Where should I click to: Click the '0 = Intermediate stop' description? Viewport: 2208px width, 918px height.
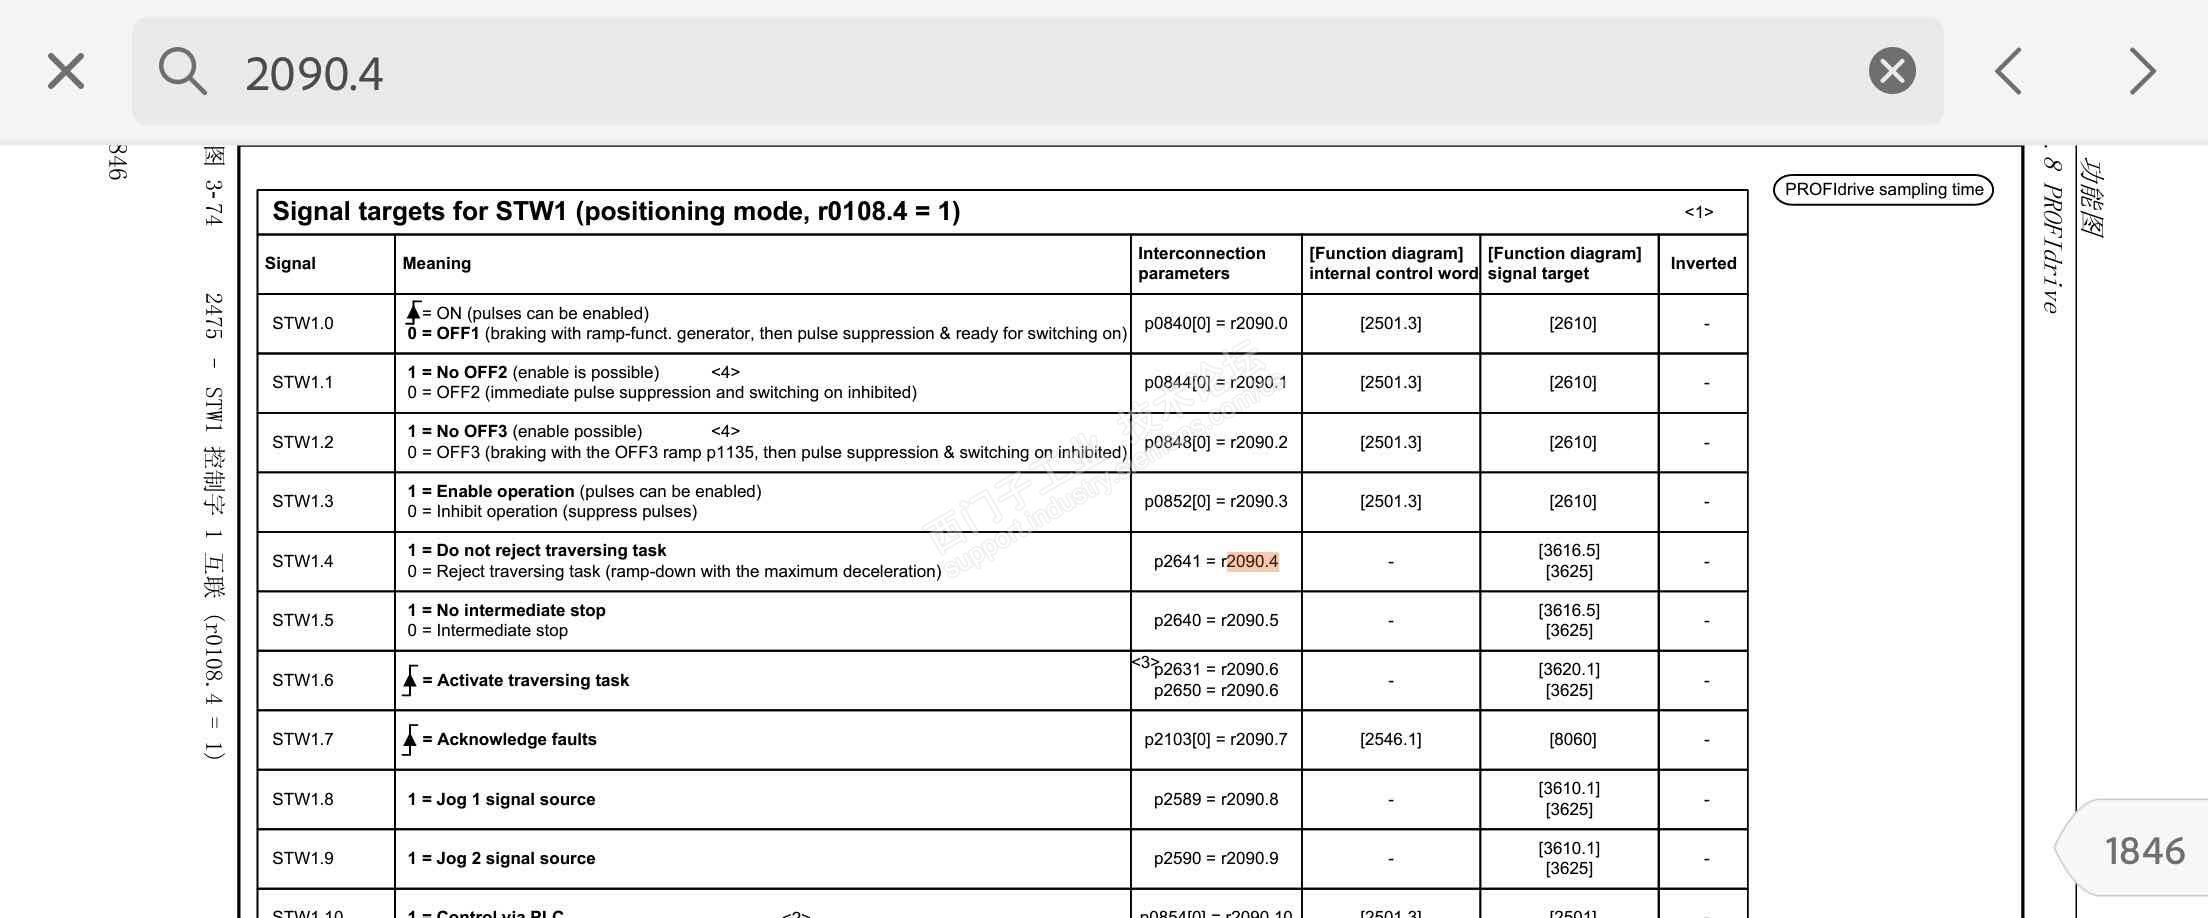point(488,630)
